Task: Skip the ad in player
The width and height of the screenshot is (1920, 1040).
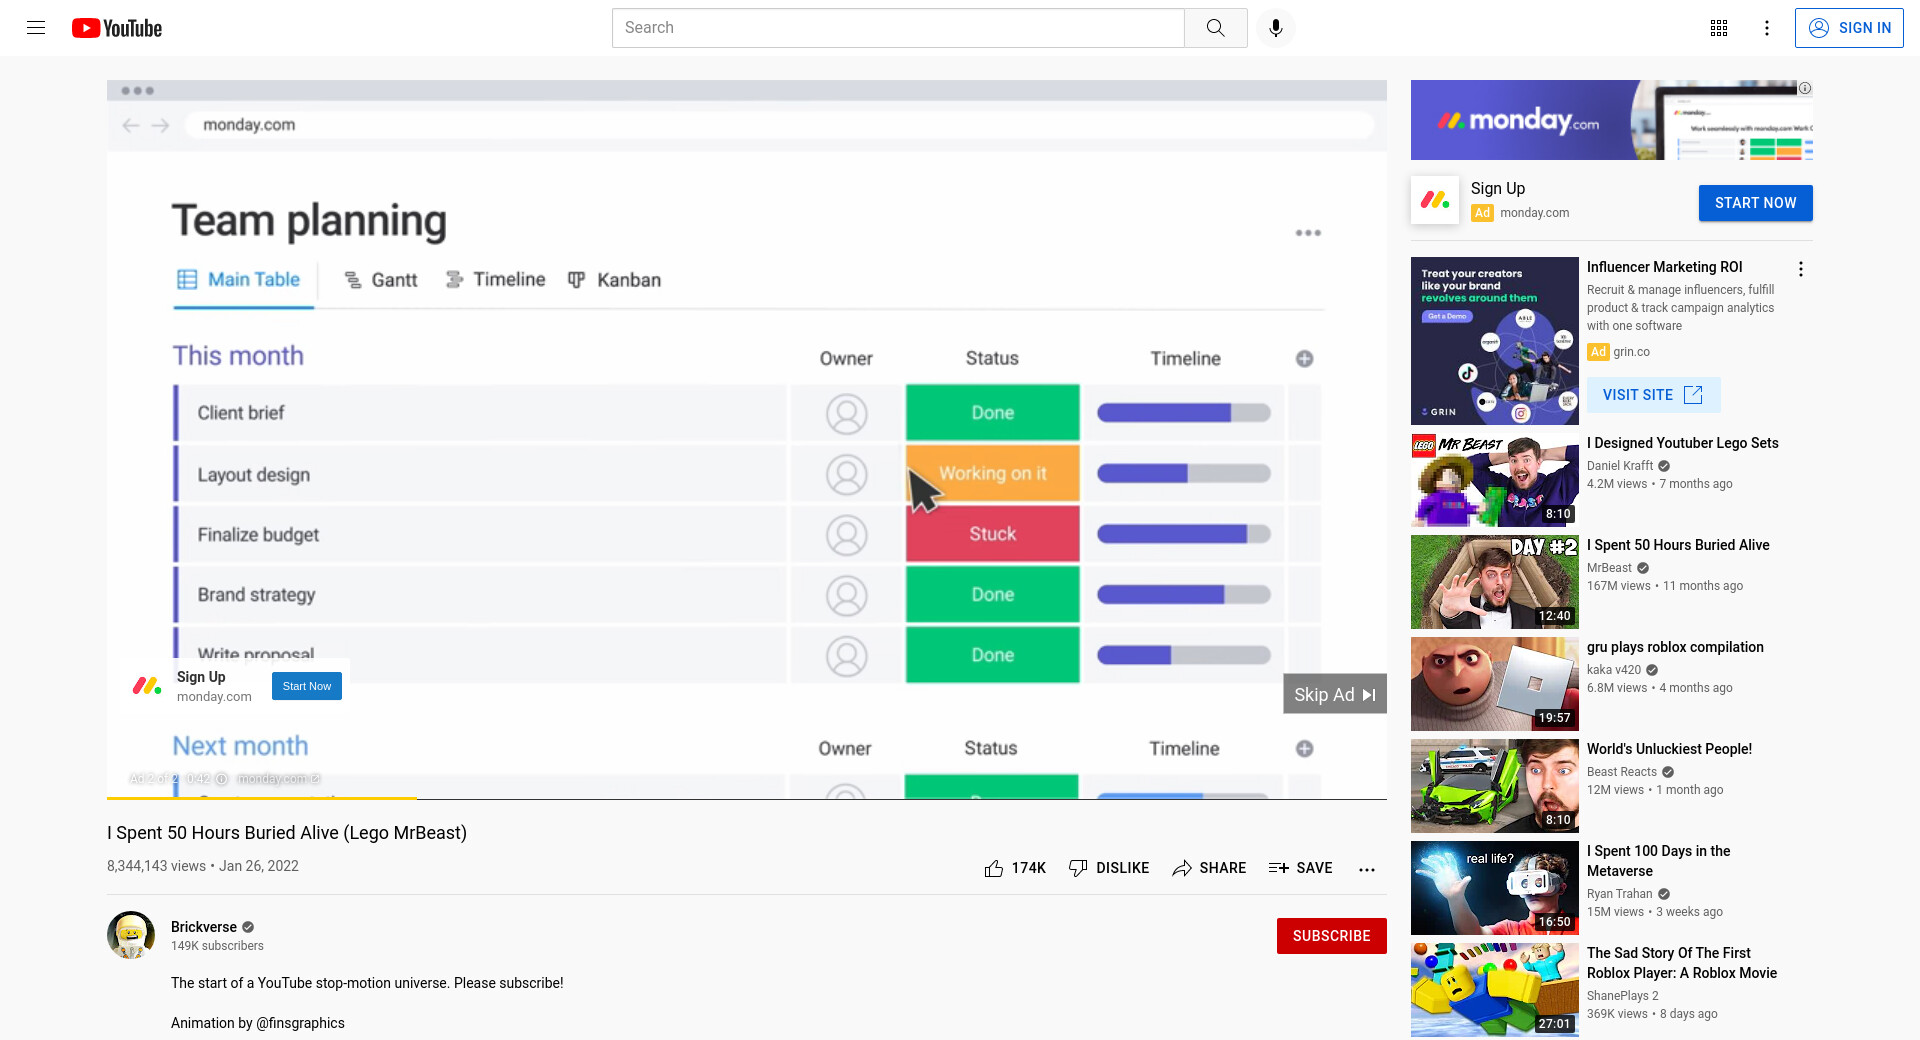Action: coord(1335,694)
